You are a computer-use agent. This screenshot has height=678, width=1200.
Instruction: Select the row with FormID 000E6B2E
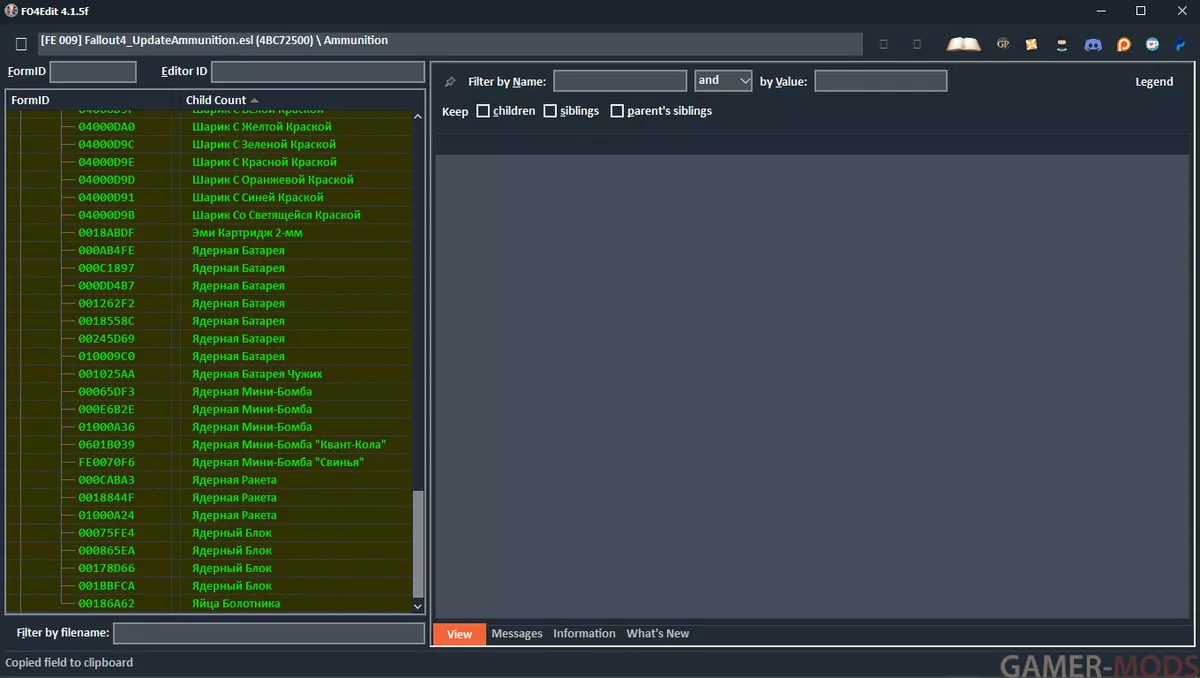tap(208, 410)
